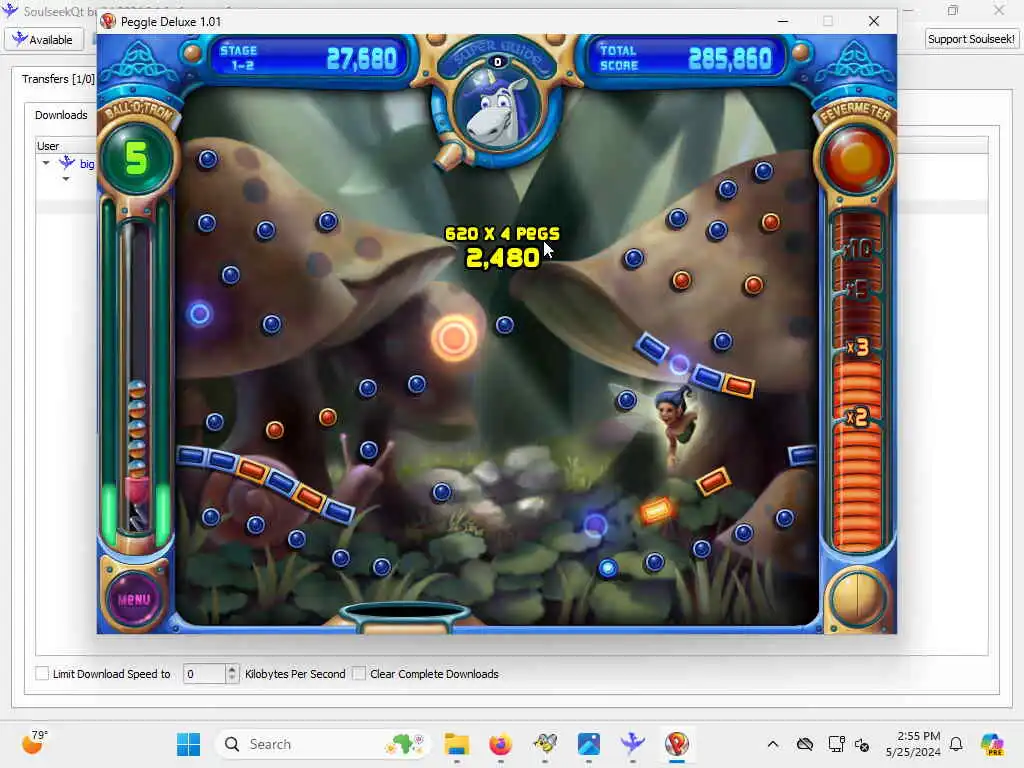Screen dimensions: 1024x768
Task: Switch to the Downloads tab in Soulseek
Action: [x=61, y=115]
